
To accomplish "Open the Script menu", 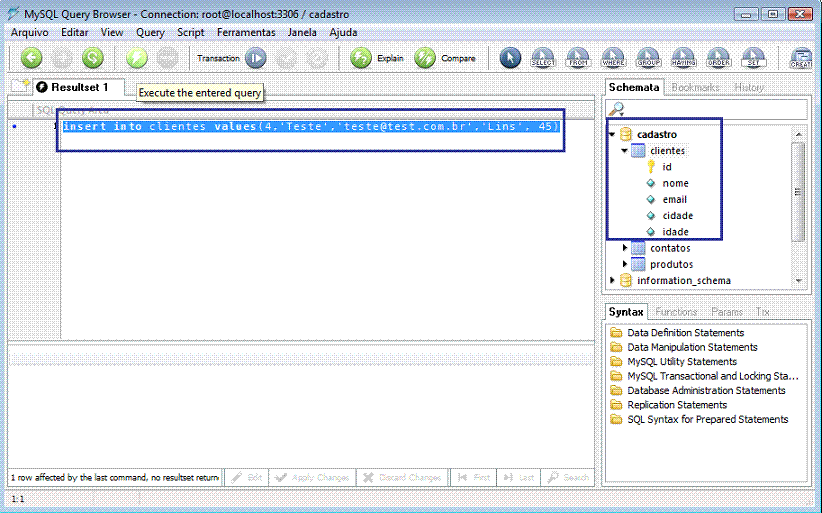I will (190, 32).
